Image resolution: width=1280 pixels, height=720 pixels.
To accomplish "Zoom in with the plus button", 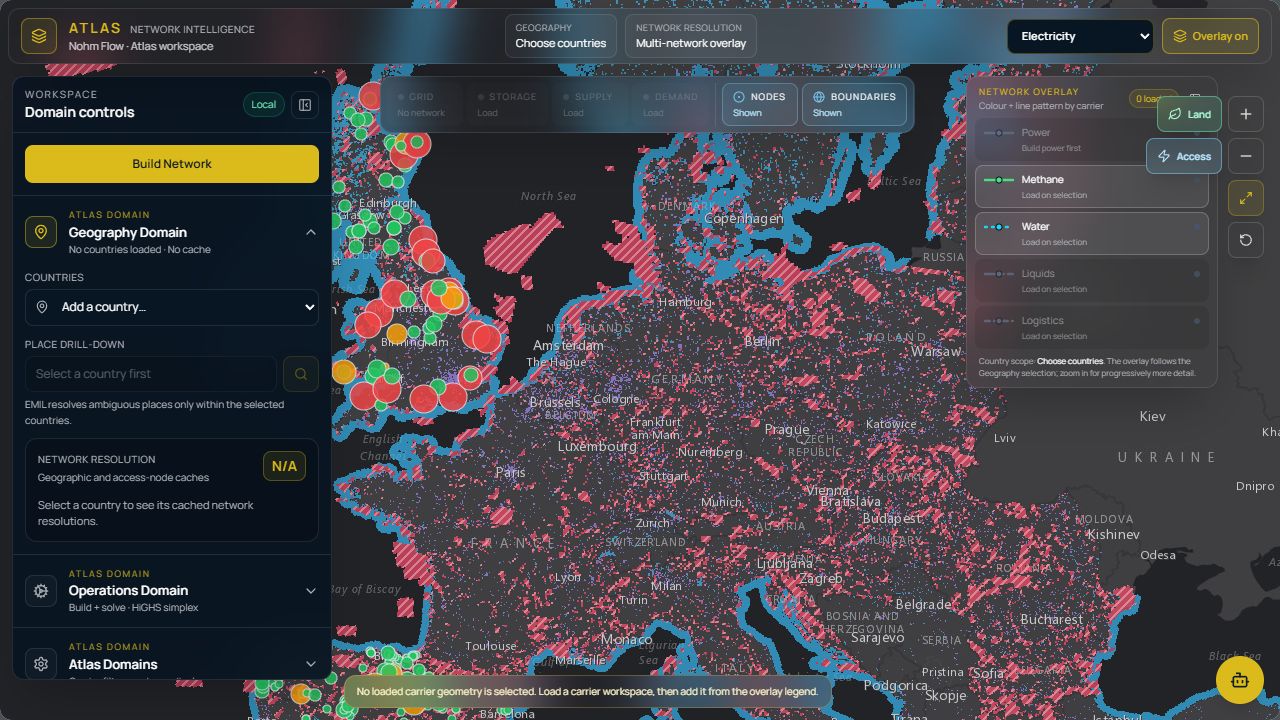I will pos(1246,114).
